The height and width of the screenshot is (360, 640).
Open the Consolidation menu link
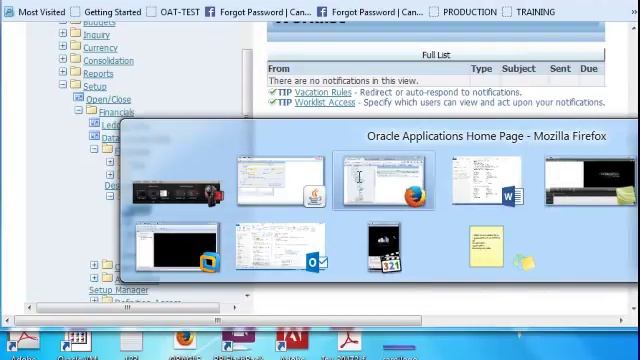point(108,61)
